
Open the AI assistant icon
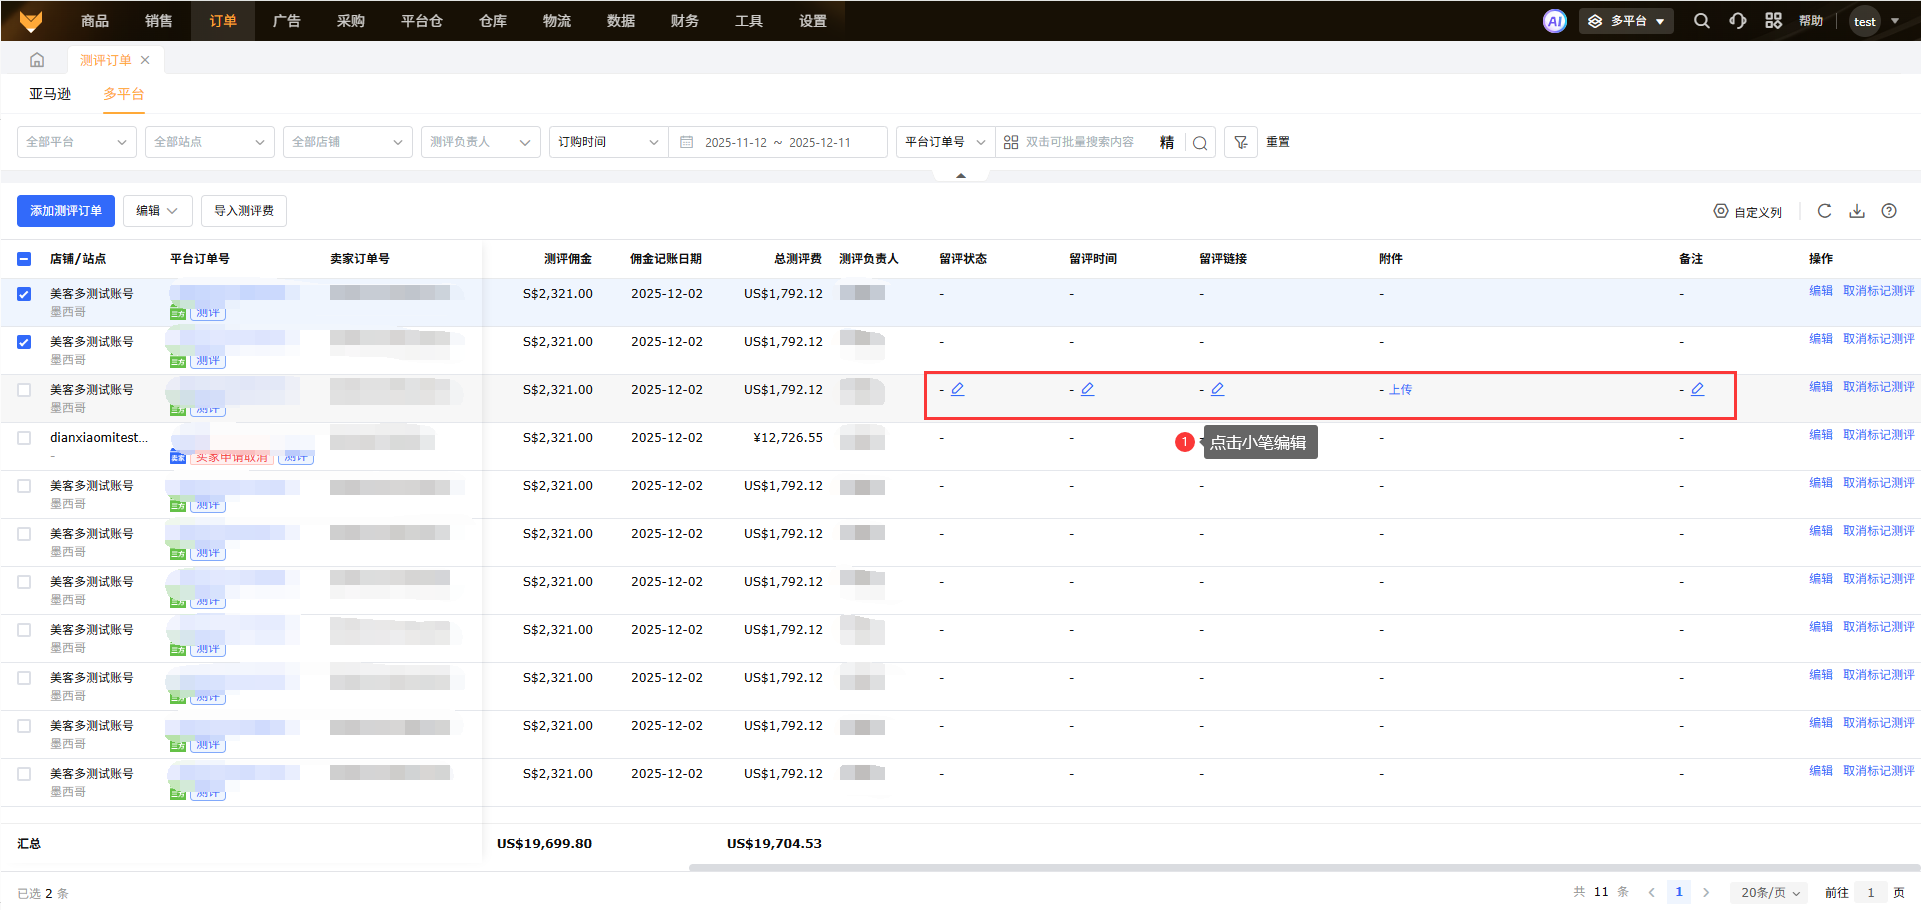[x=1555, y=21]
